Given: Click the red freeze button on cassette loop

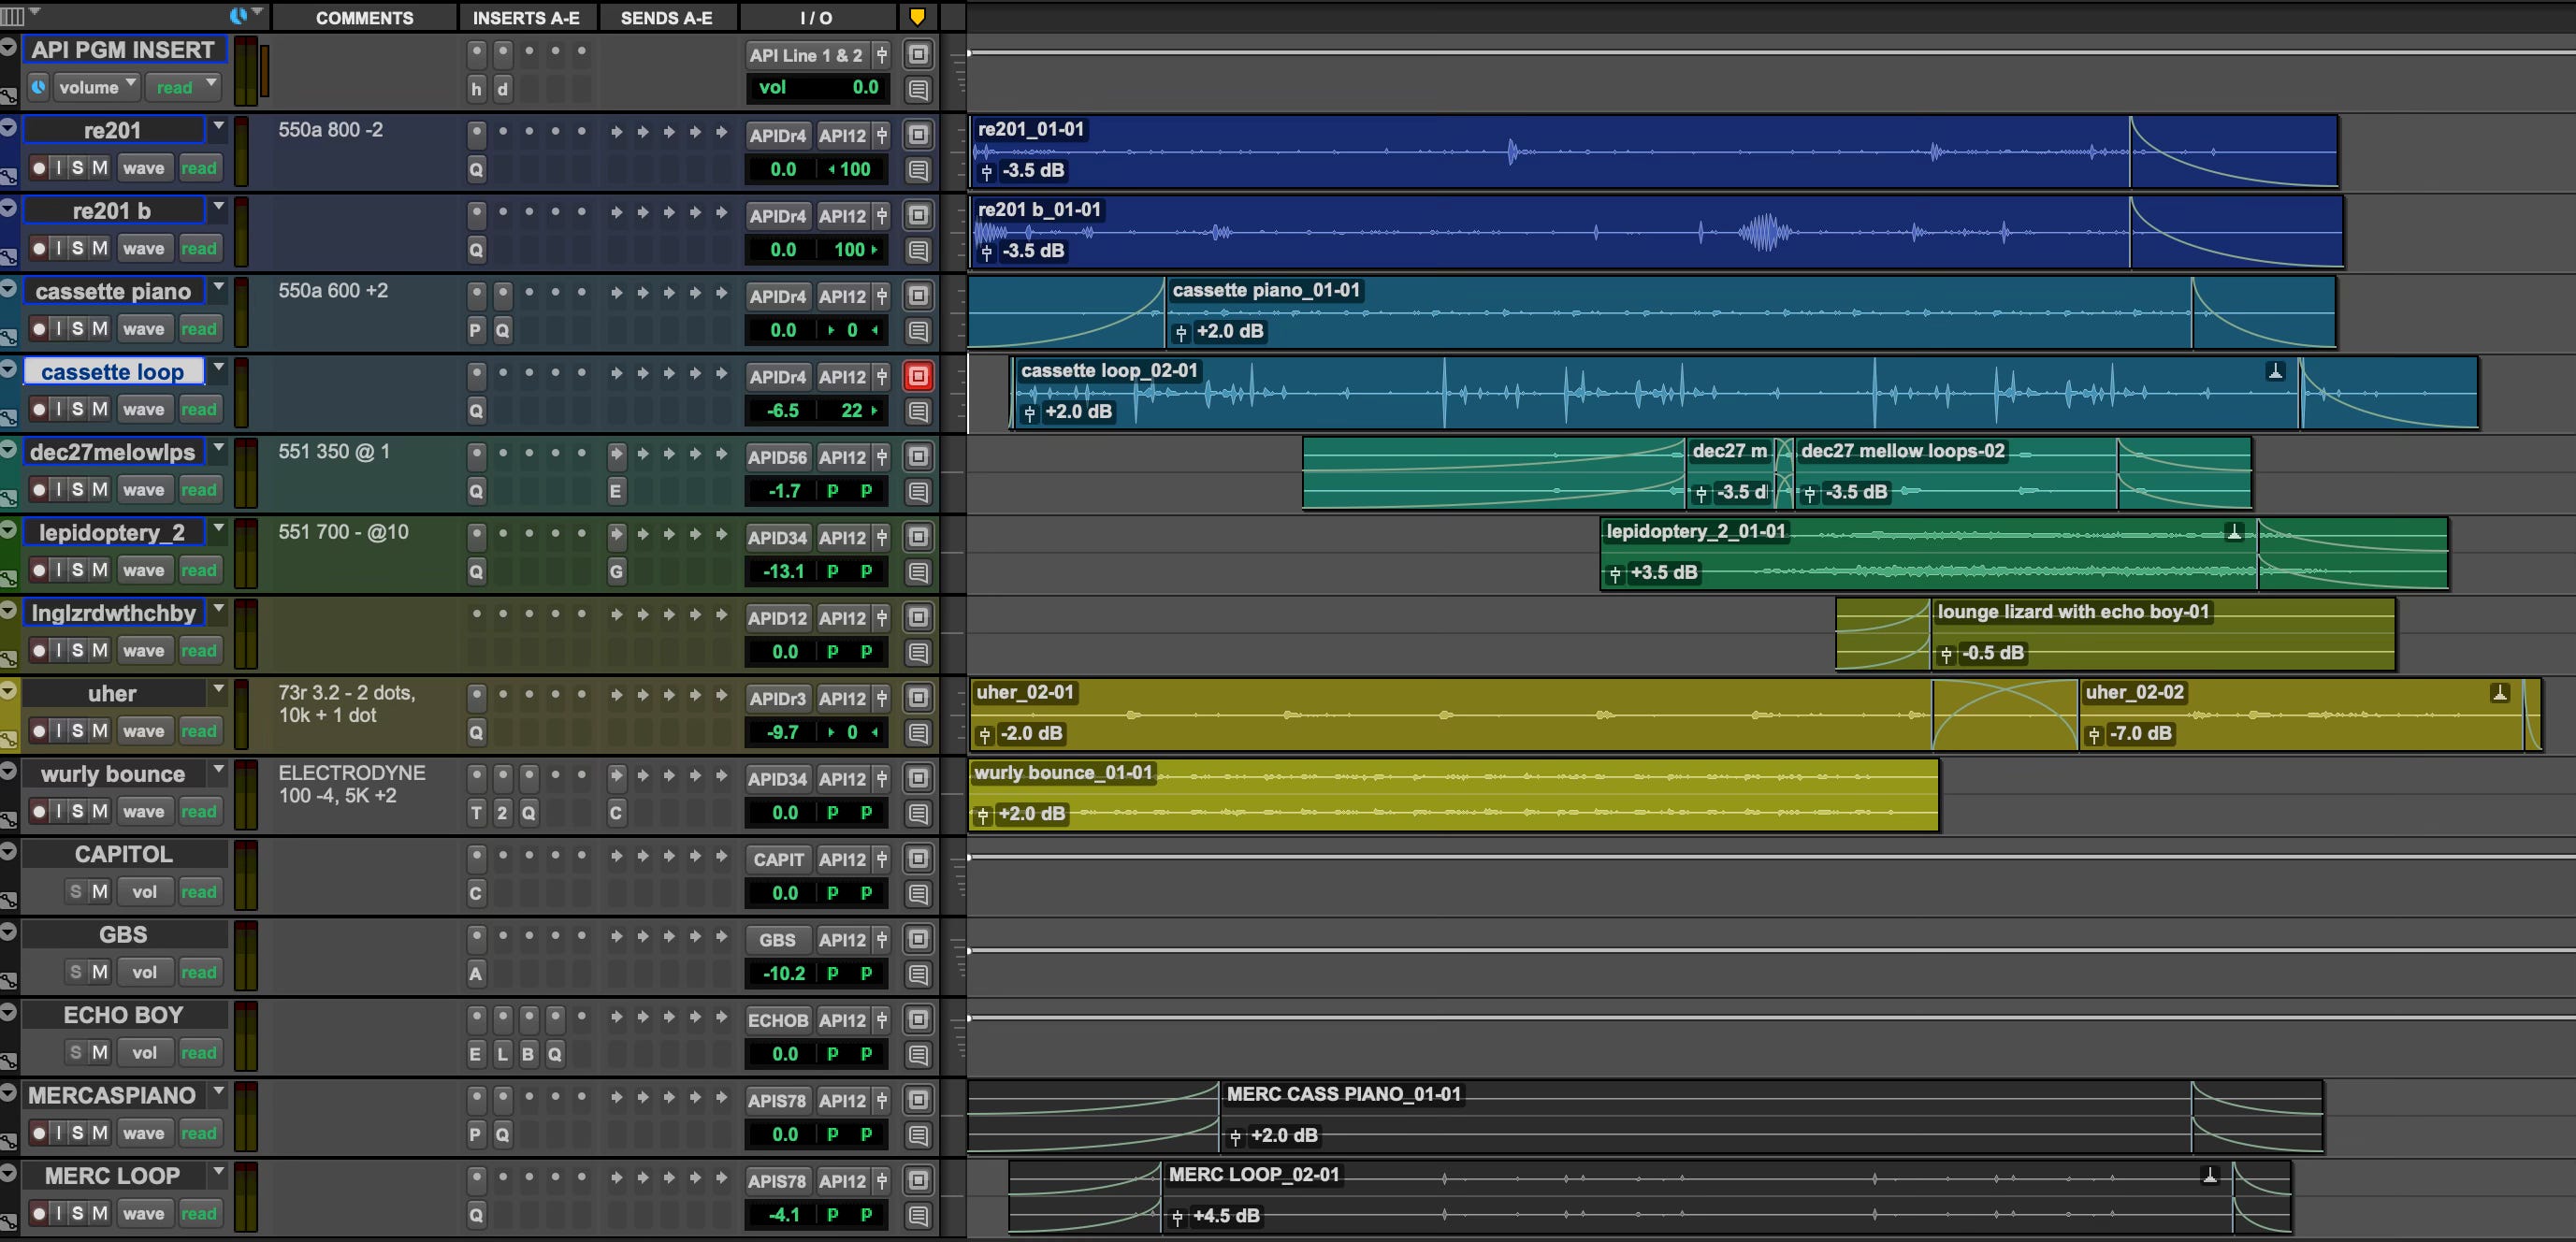Looking at the screenshot, I should 918,376.
